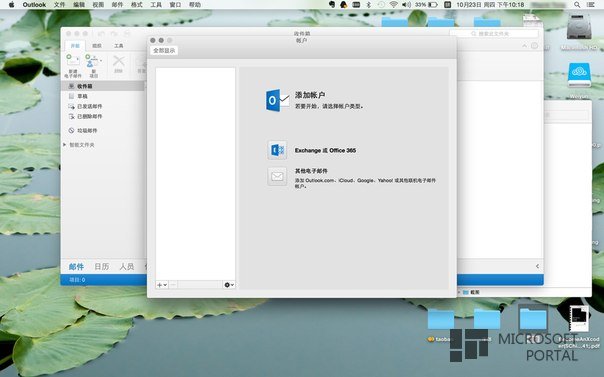The height and width of the screenshot is (377, 604).
Task: Open the 编辑 menu in menu bar
Action: [x=79, y=5]
